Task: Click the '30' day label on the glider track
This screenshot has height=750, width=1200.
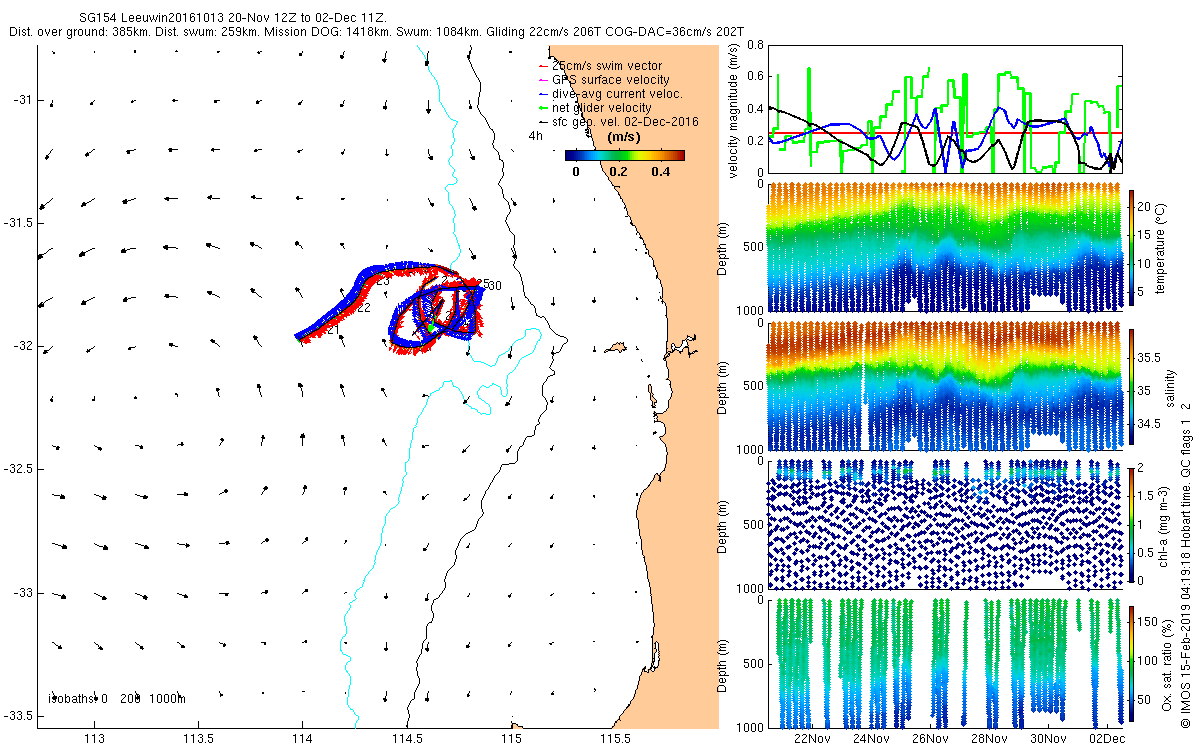Action: pos(494,285)
